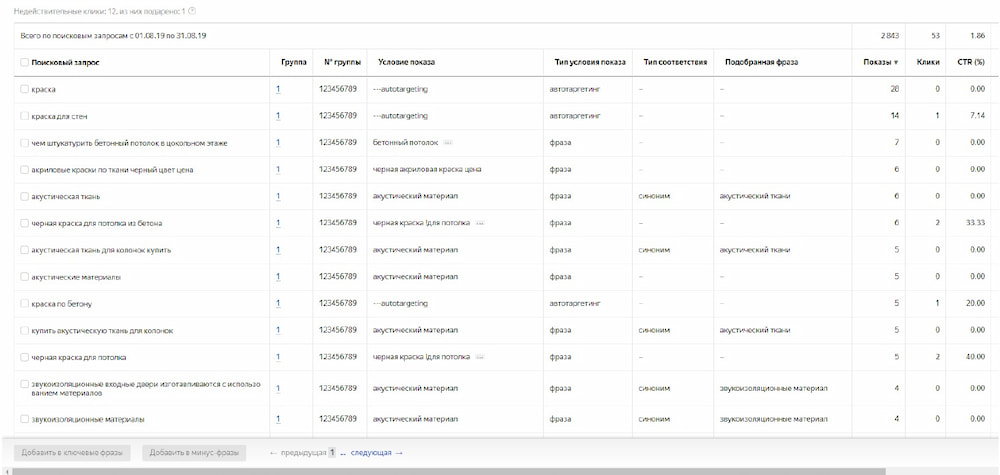Click CTR value '33.33'
1000x475 pixels.
pos(976,223)
